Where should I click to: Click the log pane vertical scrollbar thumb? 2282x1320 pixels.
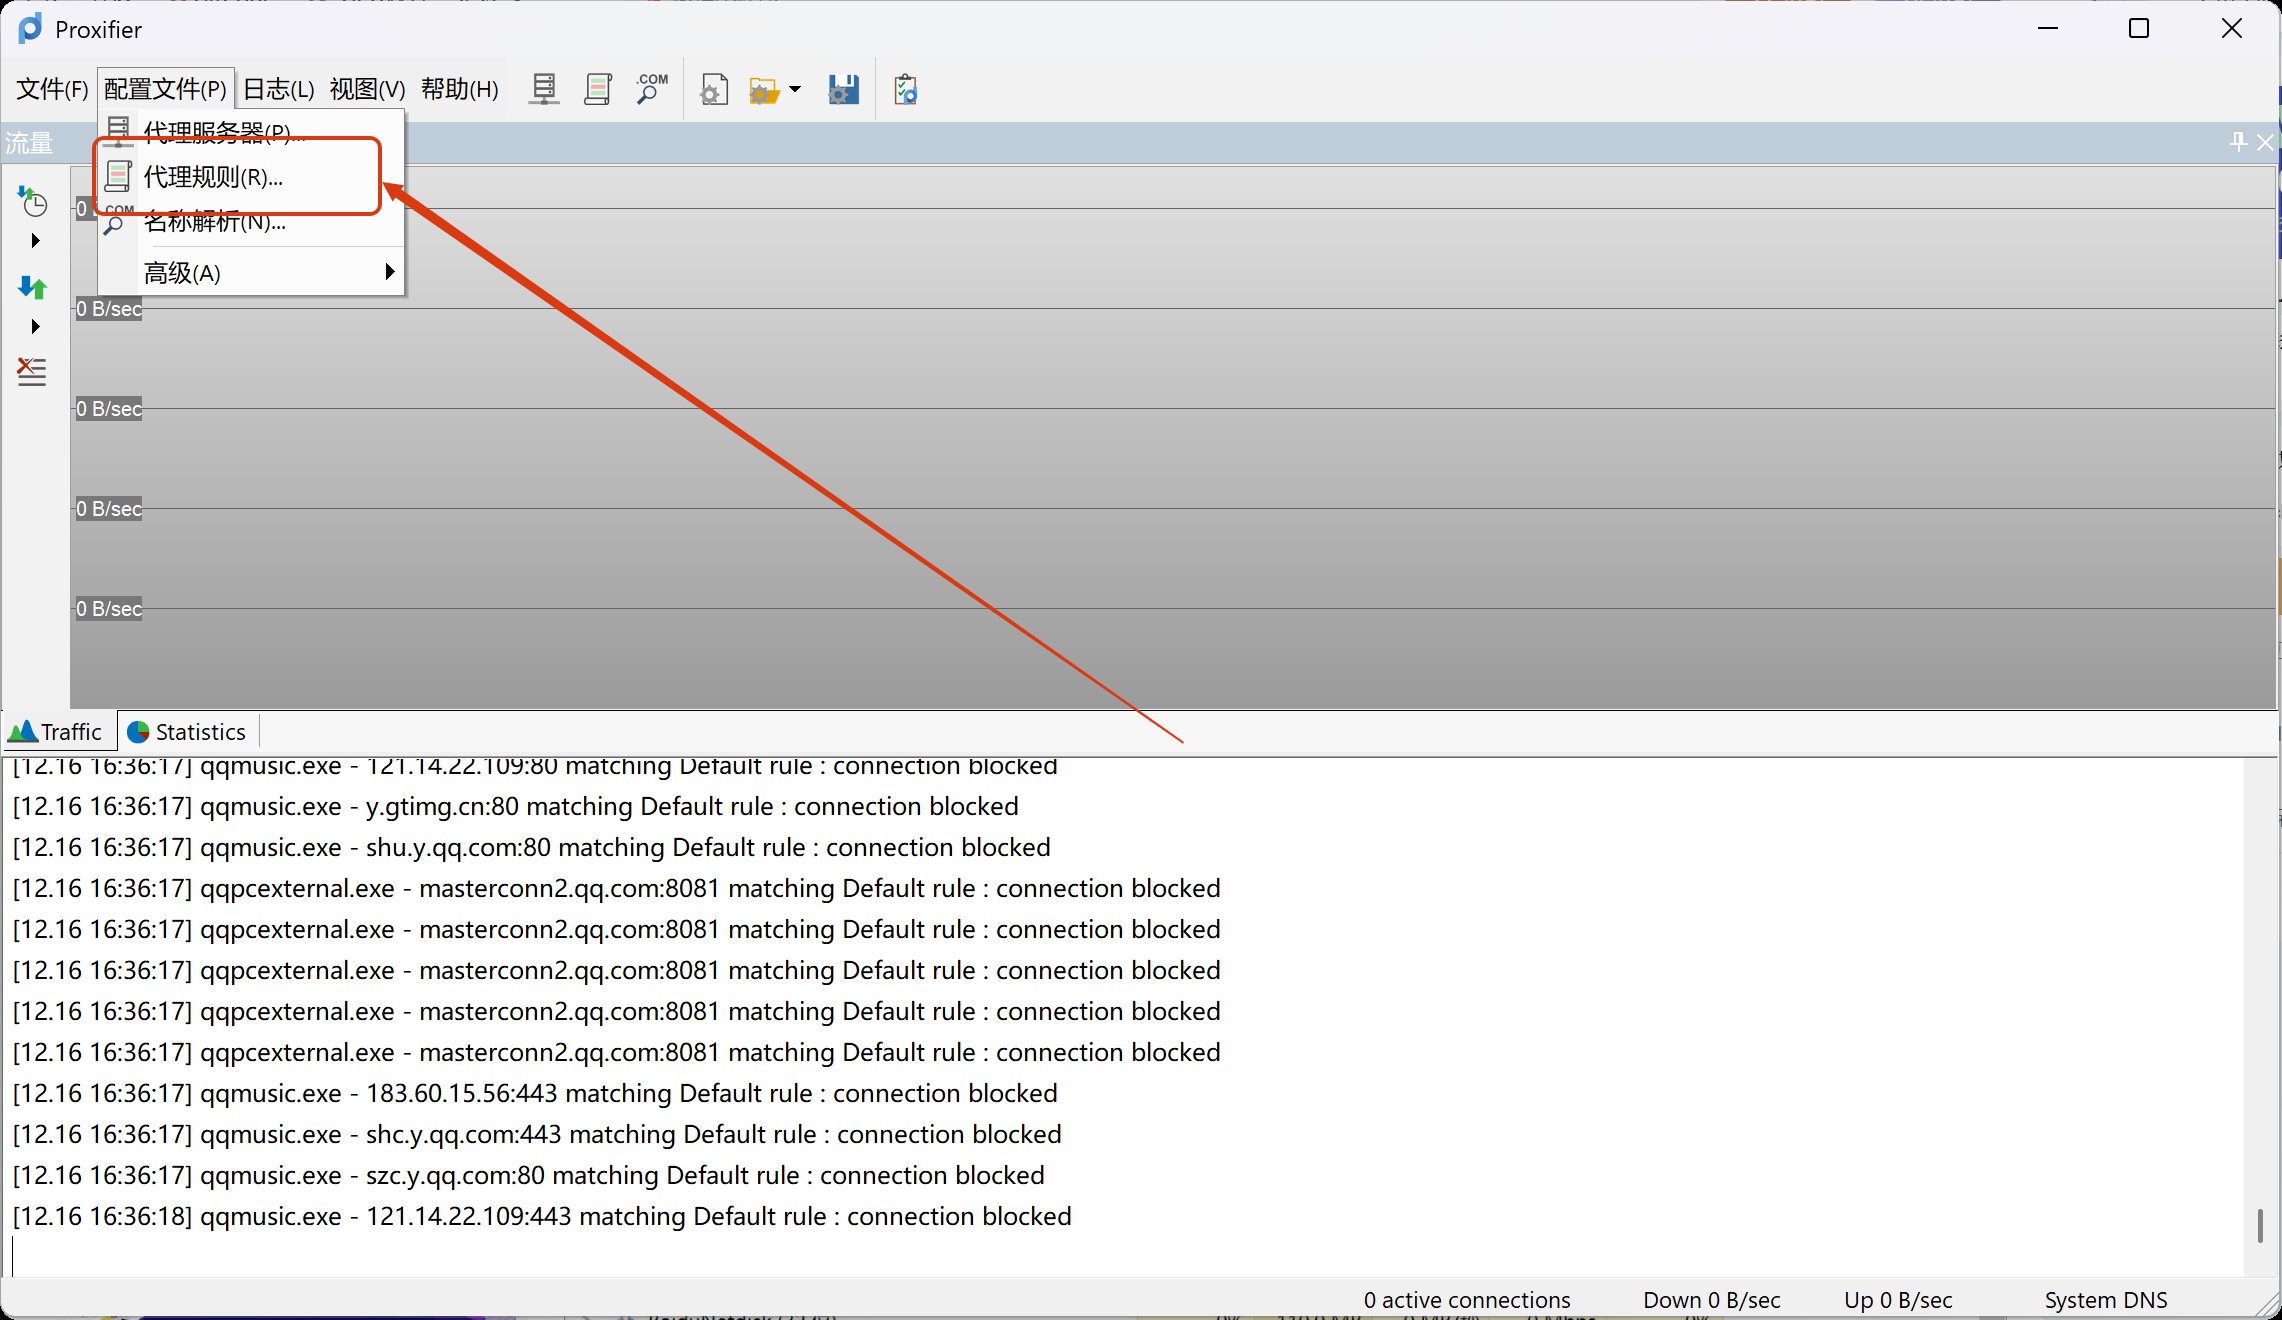click(x=2260, y=1225)
